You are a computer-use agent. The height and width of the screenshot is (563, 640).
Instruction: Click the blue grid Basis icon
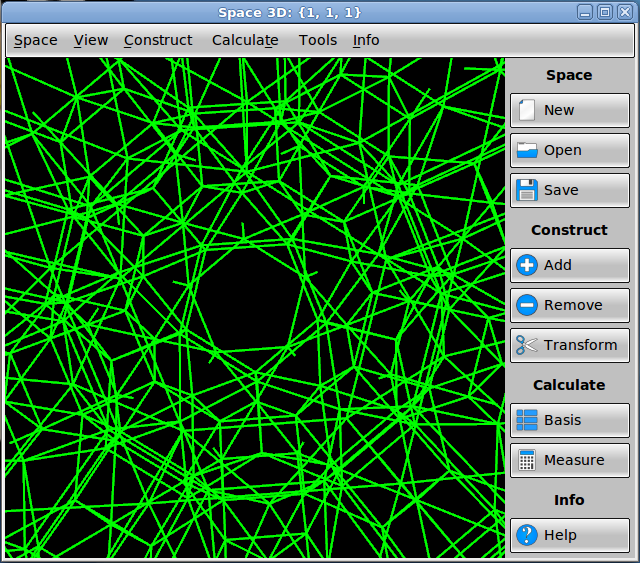(x=527, y=420)
